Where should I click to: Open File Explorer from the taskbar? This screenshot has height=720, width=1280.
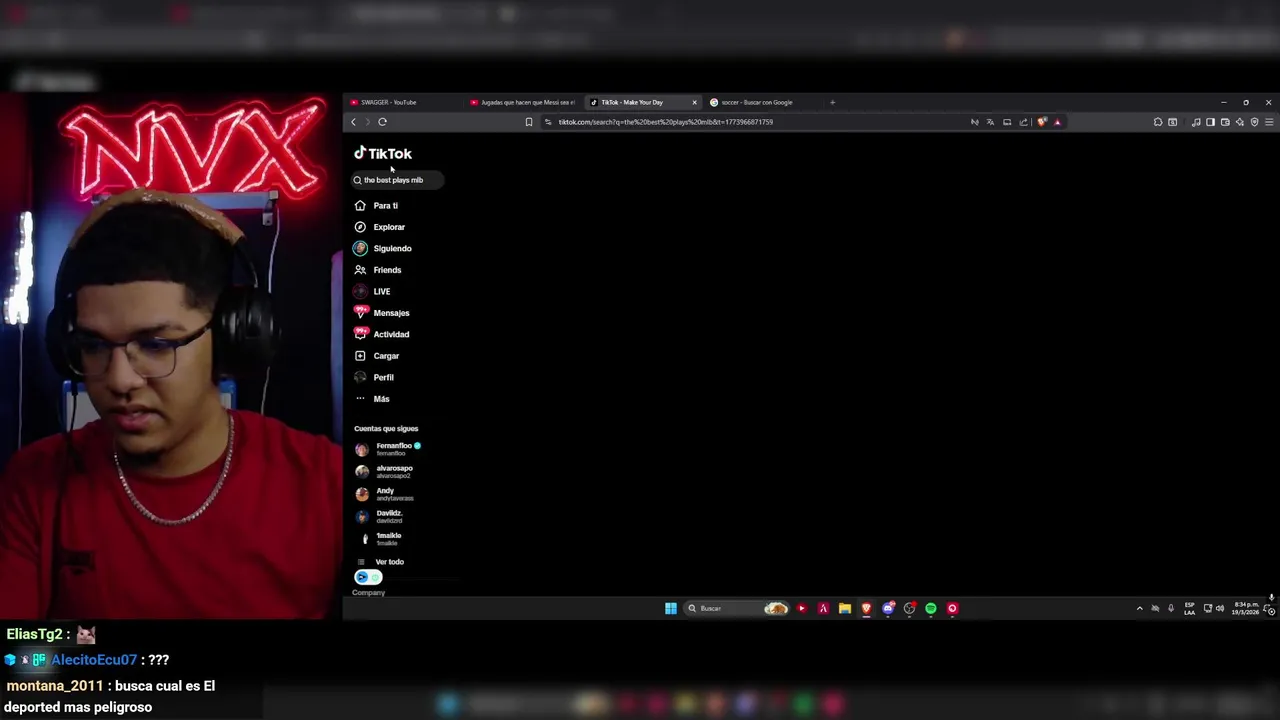click(845, 608)
